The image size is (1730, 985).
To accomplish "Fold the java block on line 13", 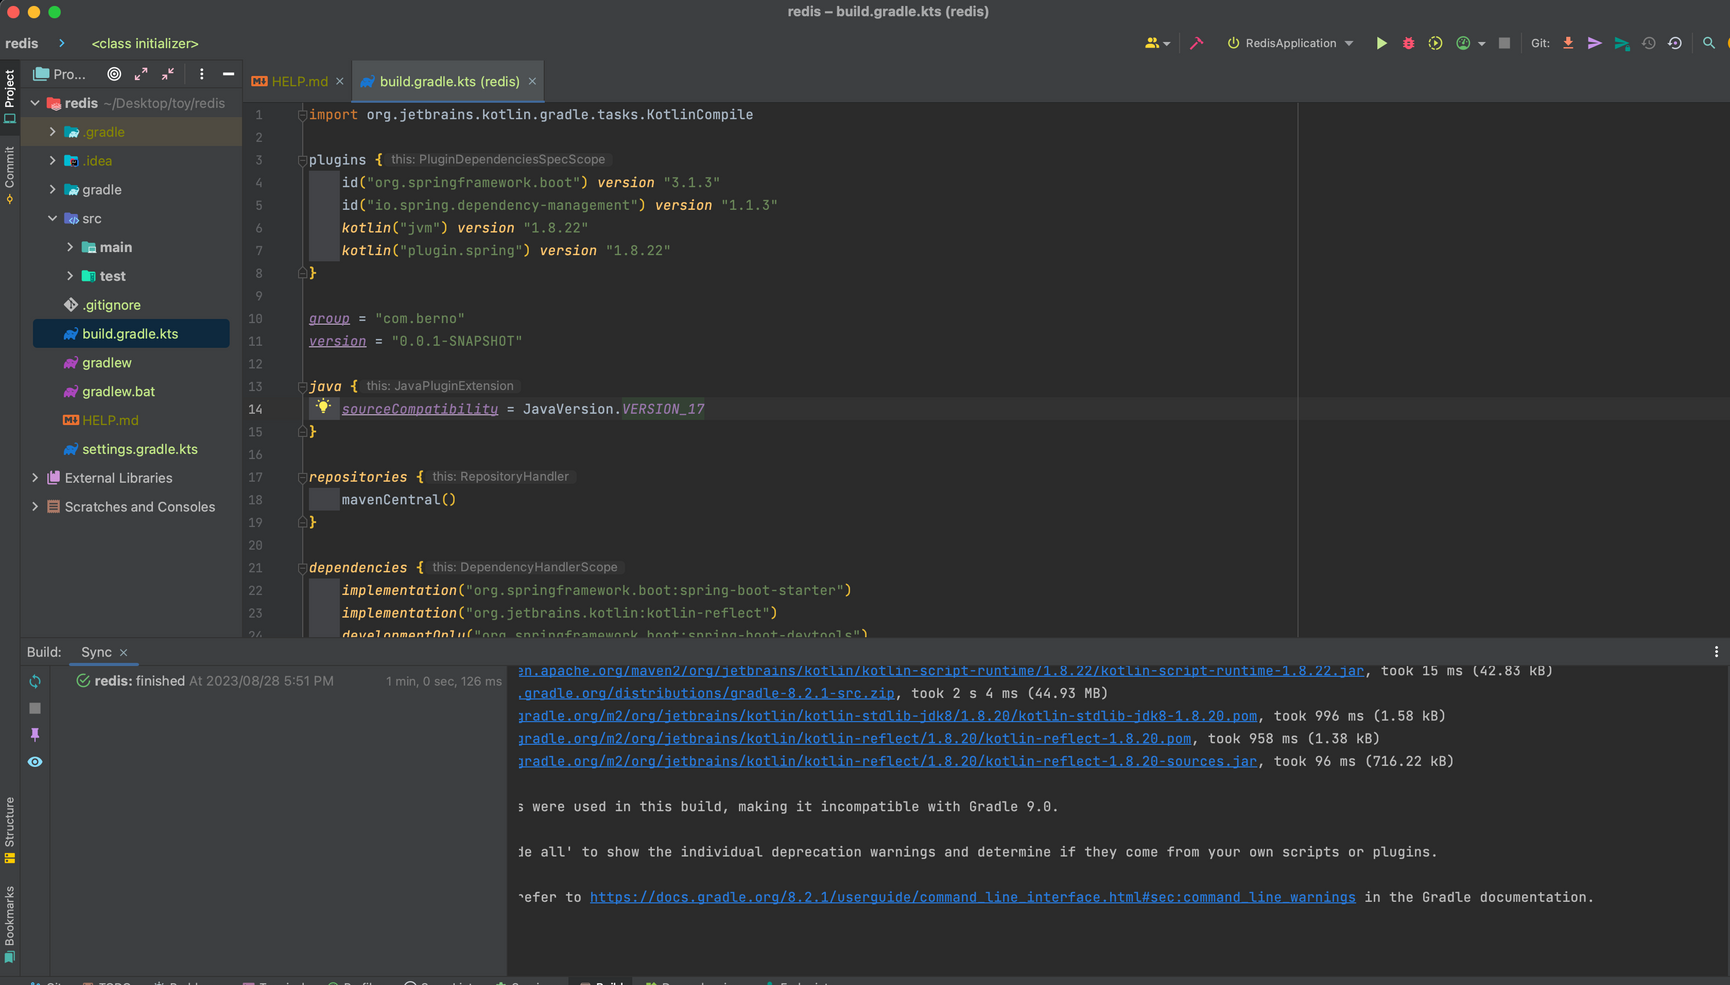I will click(302, 386).
